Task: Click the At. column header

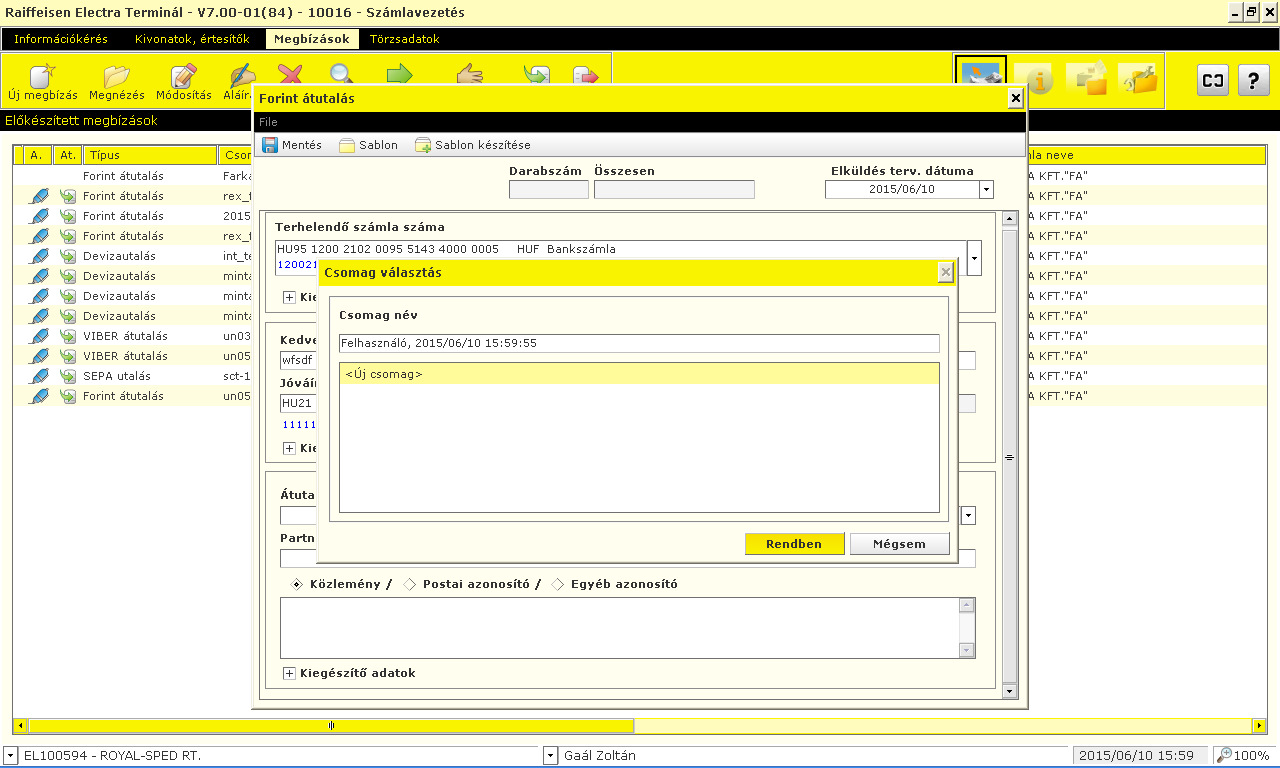Action: 67,155
